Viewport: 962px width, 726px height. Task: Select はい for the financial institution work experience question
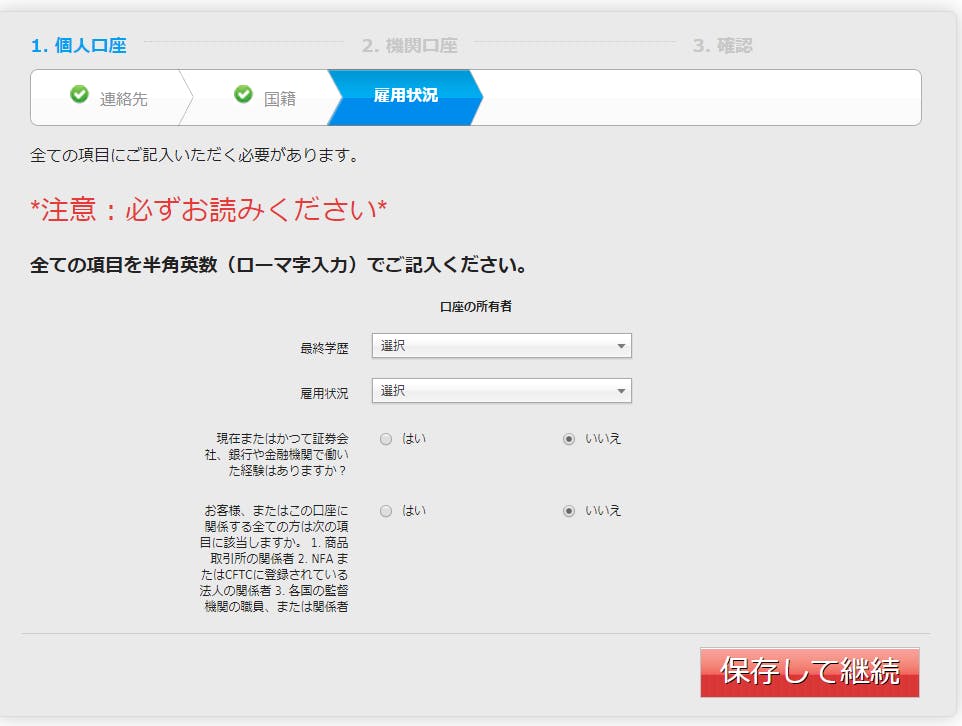point(386,439)
